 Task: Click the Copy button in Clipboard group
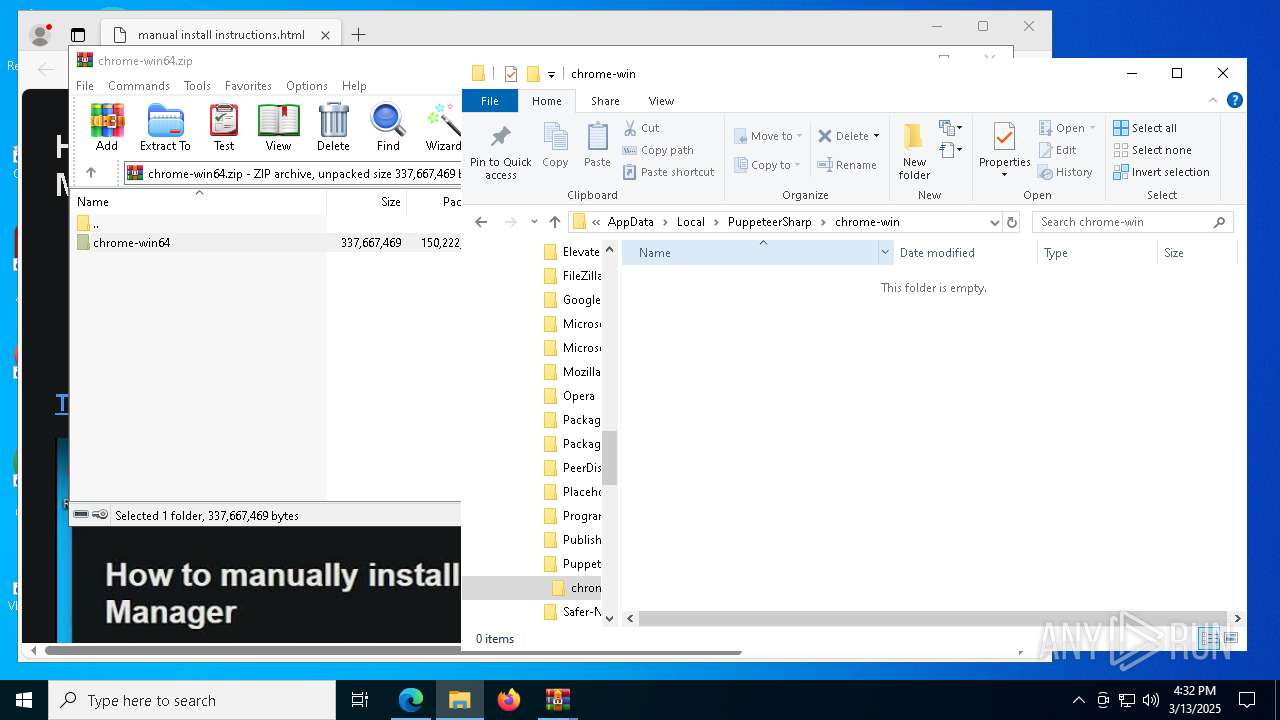tap(555, 146)
